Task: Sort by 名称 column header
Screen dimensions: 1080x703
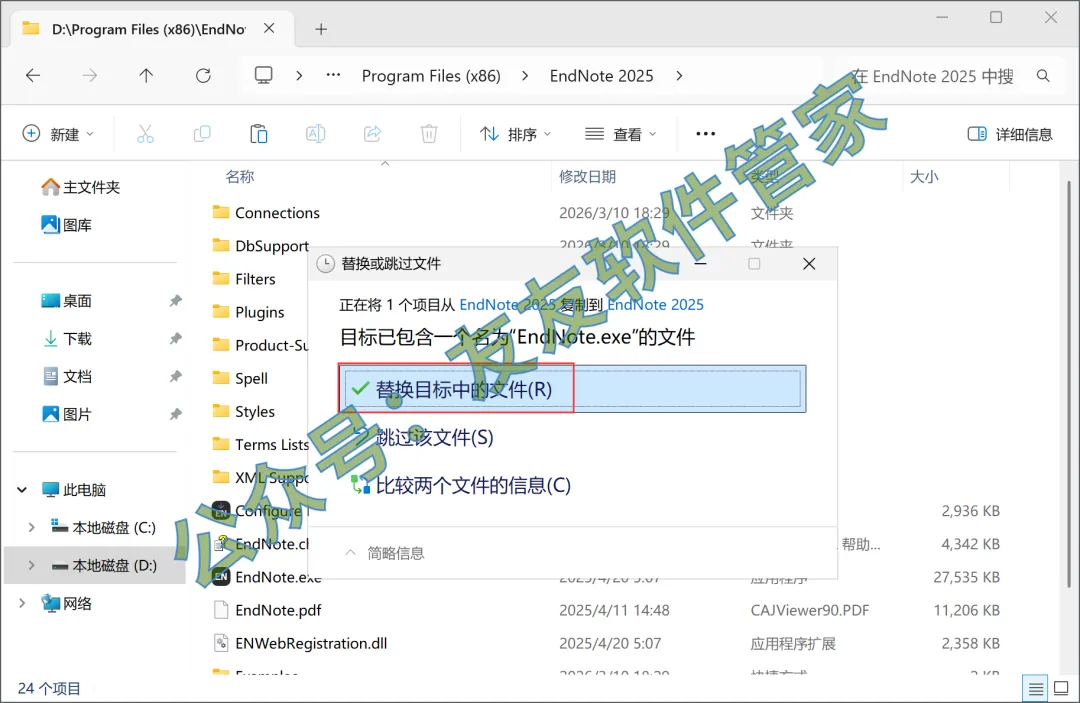Action: click(x=240, y=177)
